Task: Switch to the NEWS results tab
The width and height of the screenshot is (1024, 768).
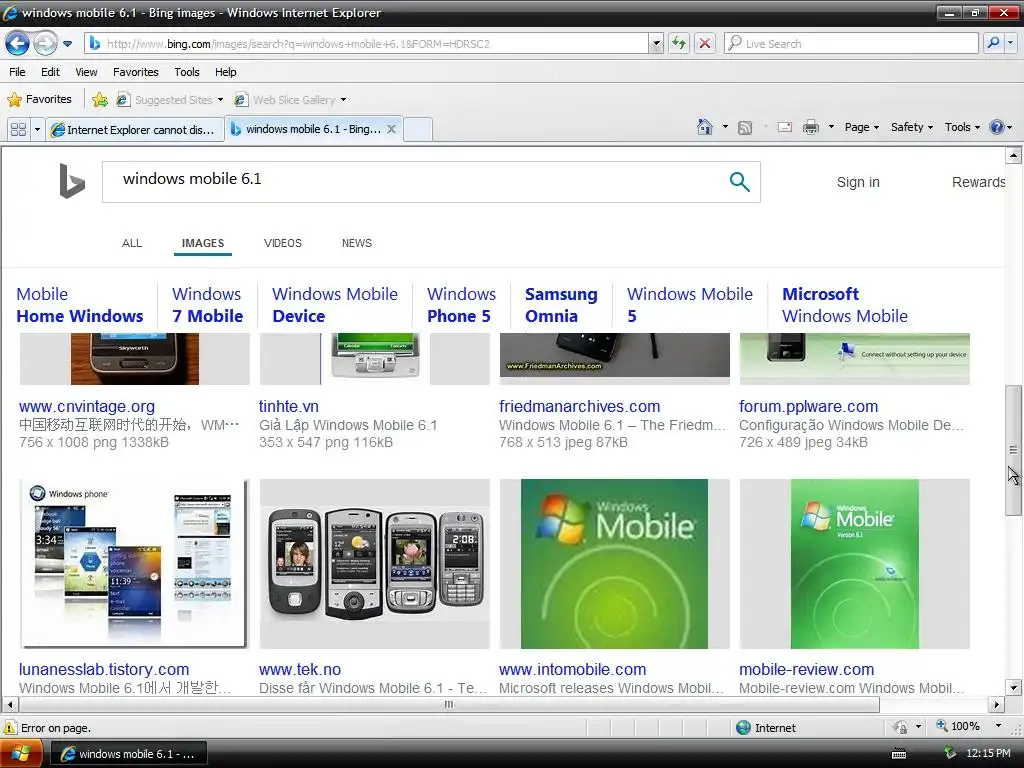Action: tap(357, 243)
